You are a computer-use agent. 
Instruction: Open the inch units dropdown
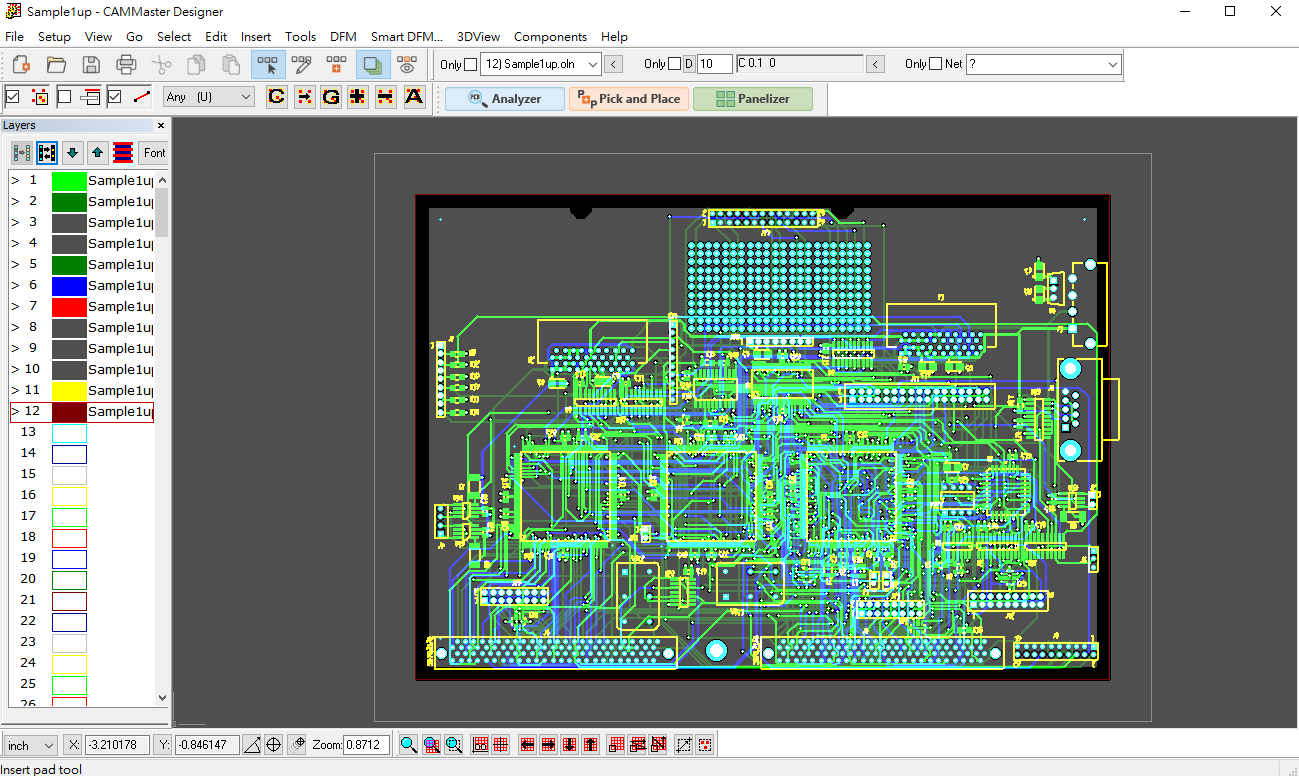31,746
